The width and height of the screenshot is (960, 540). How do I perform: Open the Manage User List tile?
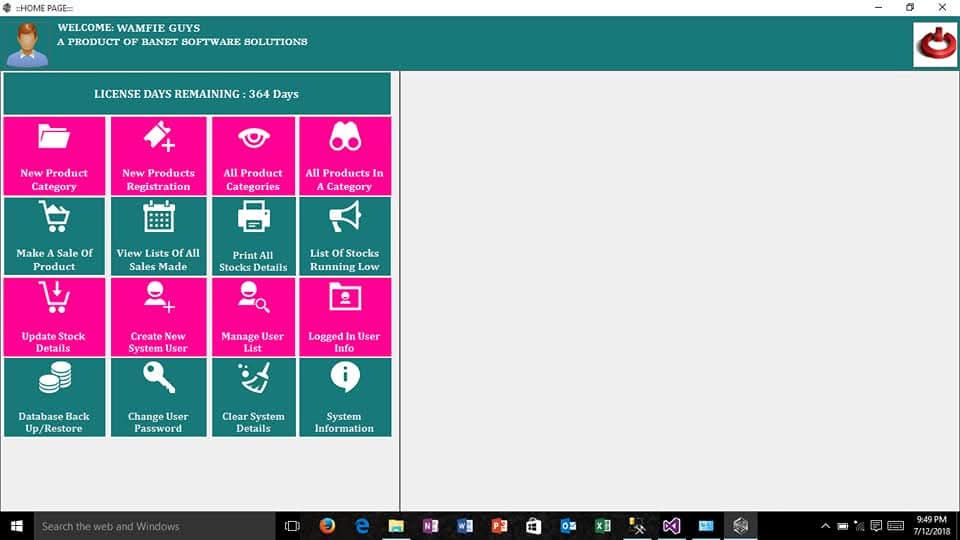click(253, 317)
